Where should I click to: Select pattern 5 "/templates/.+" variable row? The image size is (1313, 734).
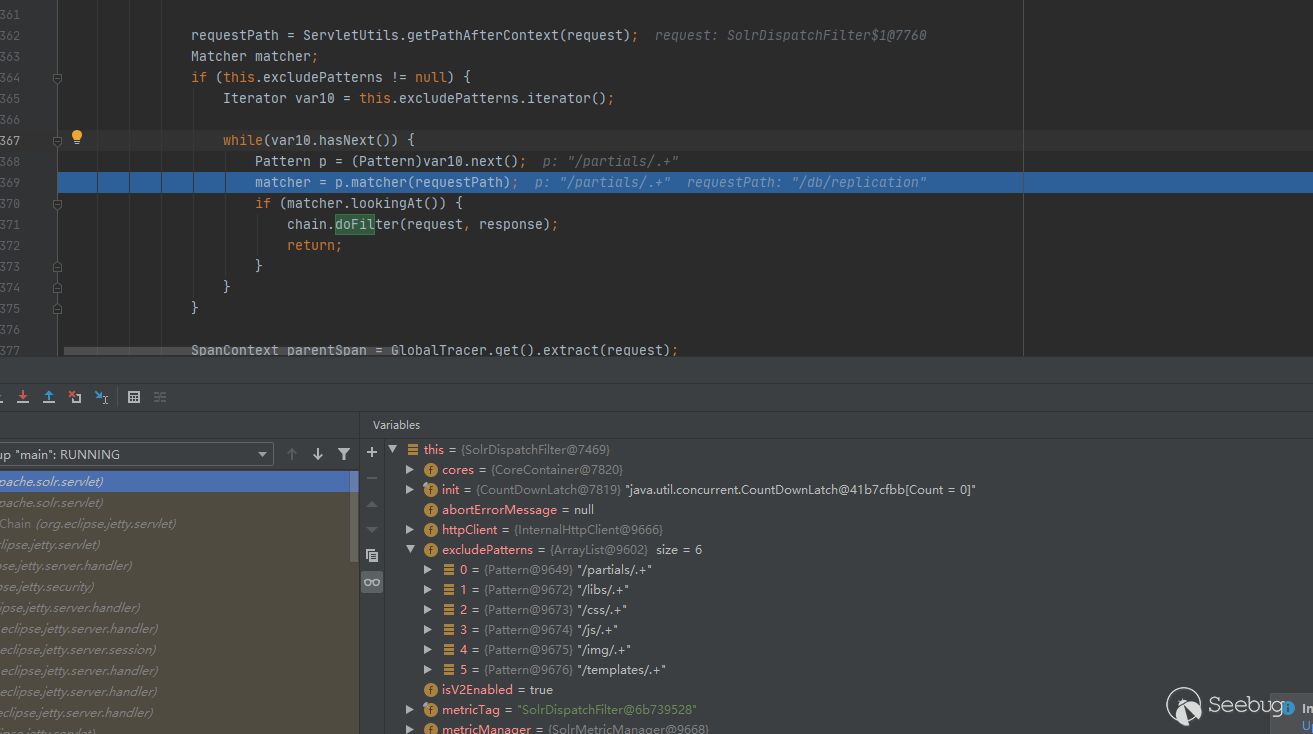tap(562, 670)
